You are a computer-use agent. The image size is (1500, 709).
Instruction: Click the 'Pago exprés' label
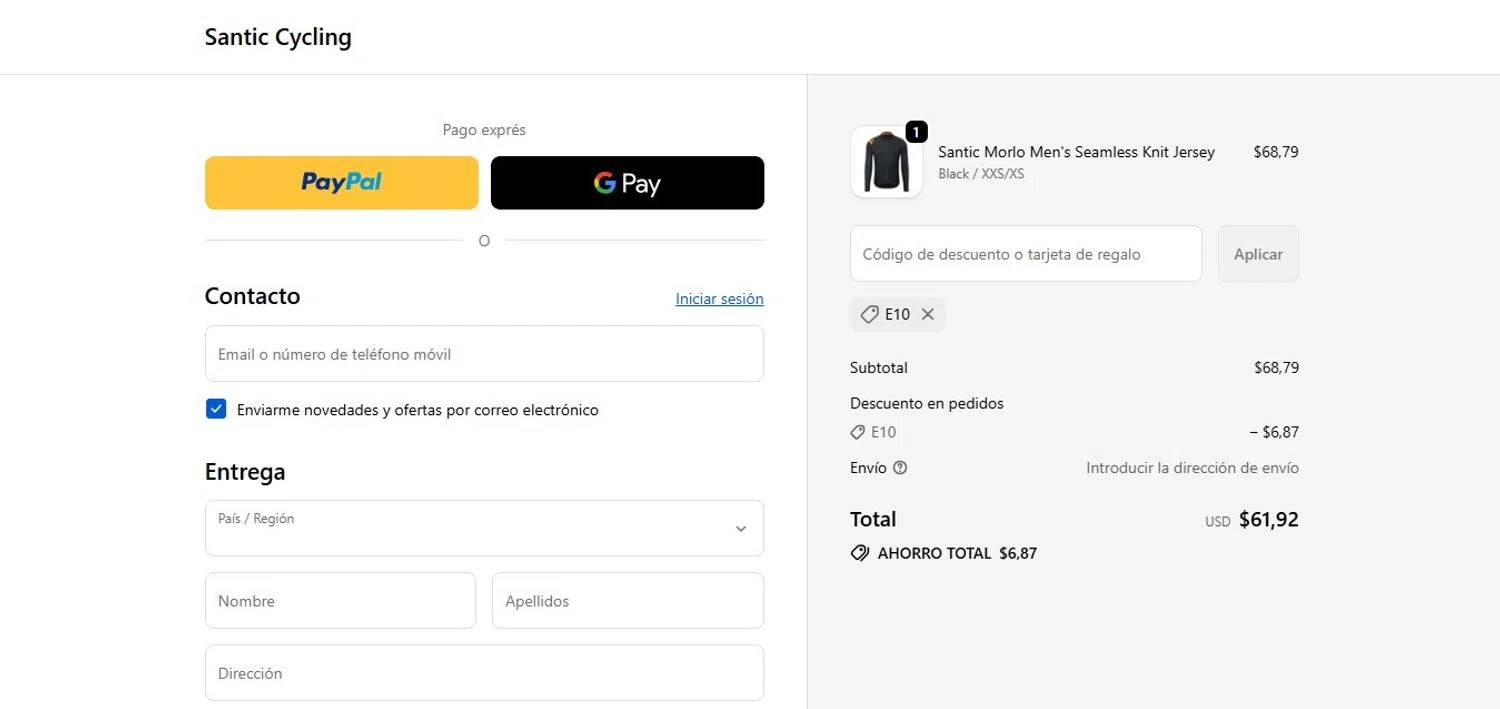484,130
